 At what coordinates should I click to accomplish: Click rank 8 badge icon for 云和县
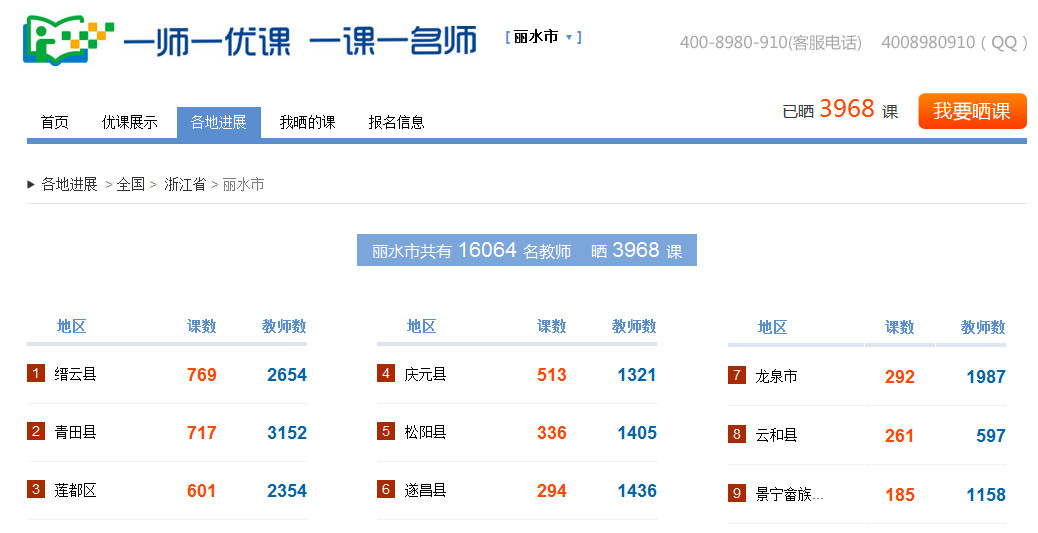[737, 434]
